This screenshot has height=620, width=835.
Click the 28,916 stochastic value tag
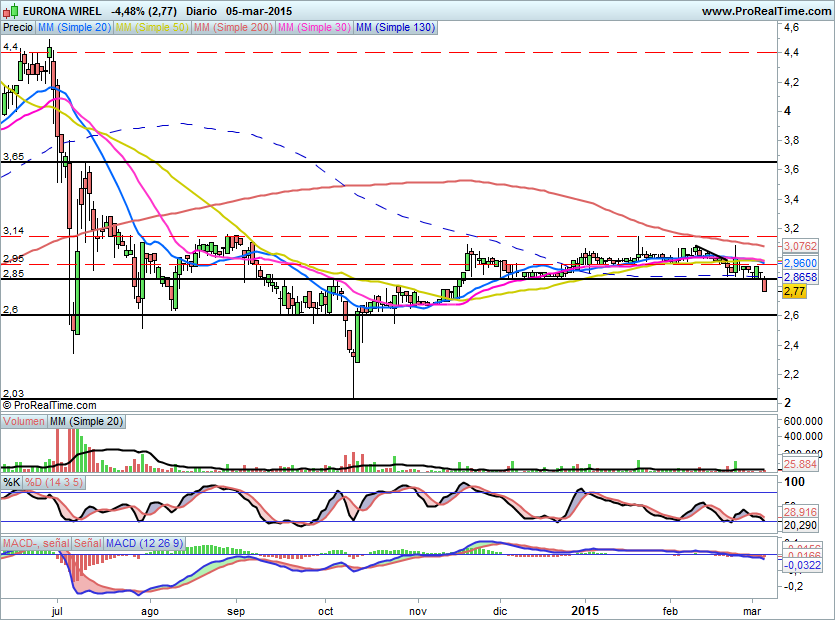tap(800, 512)
